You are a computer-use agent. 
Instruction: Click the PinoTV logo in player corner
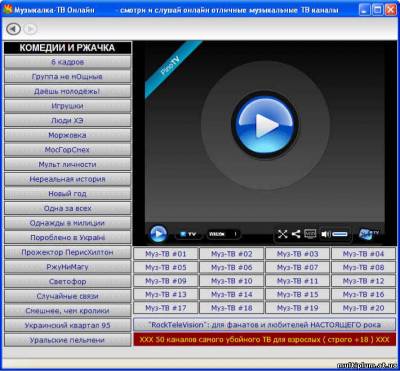369,234
